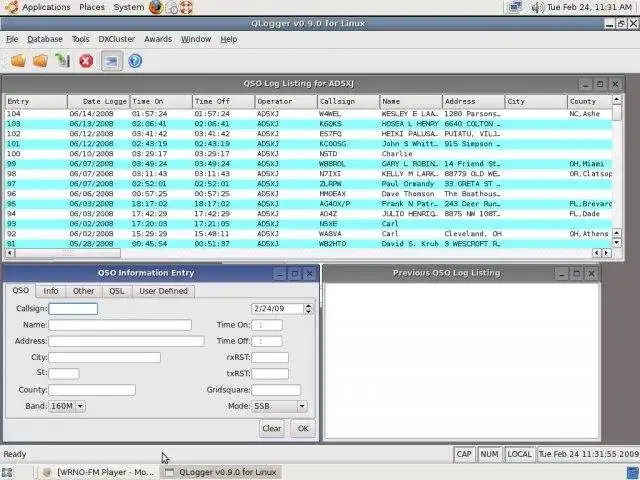Sort by the Time On column header
640x480 pixels.
click(x=161, y=101)
